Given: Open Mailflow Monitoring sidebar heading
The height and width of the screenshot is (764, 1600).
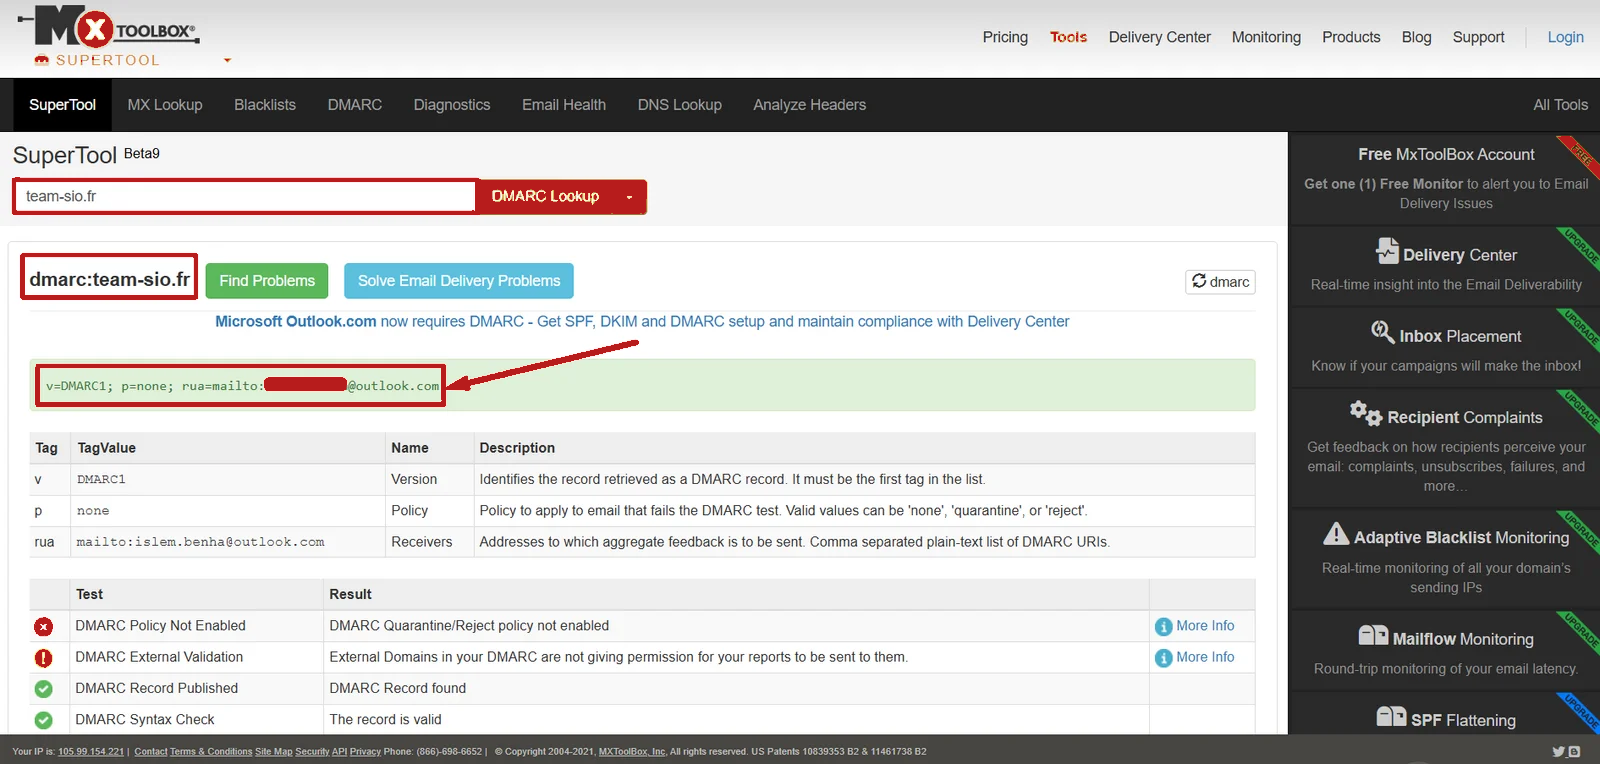Looking at the screenshot, I should pos(1463,639).
